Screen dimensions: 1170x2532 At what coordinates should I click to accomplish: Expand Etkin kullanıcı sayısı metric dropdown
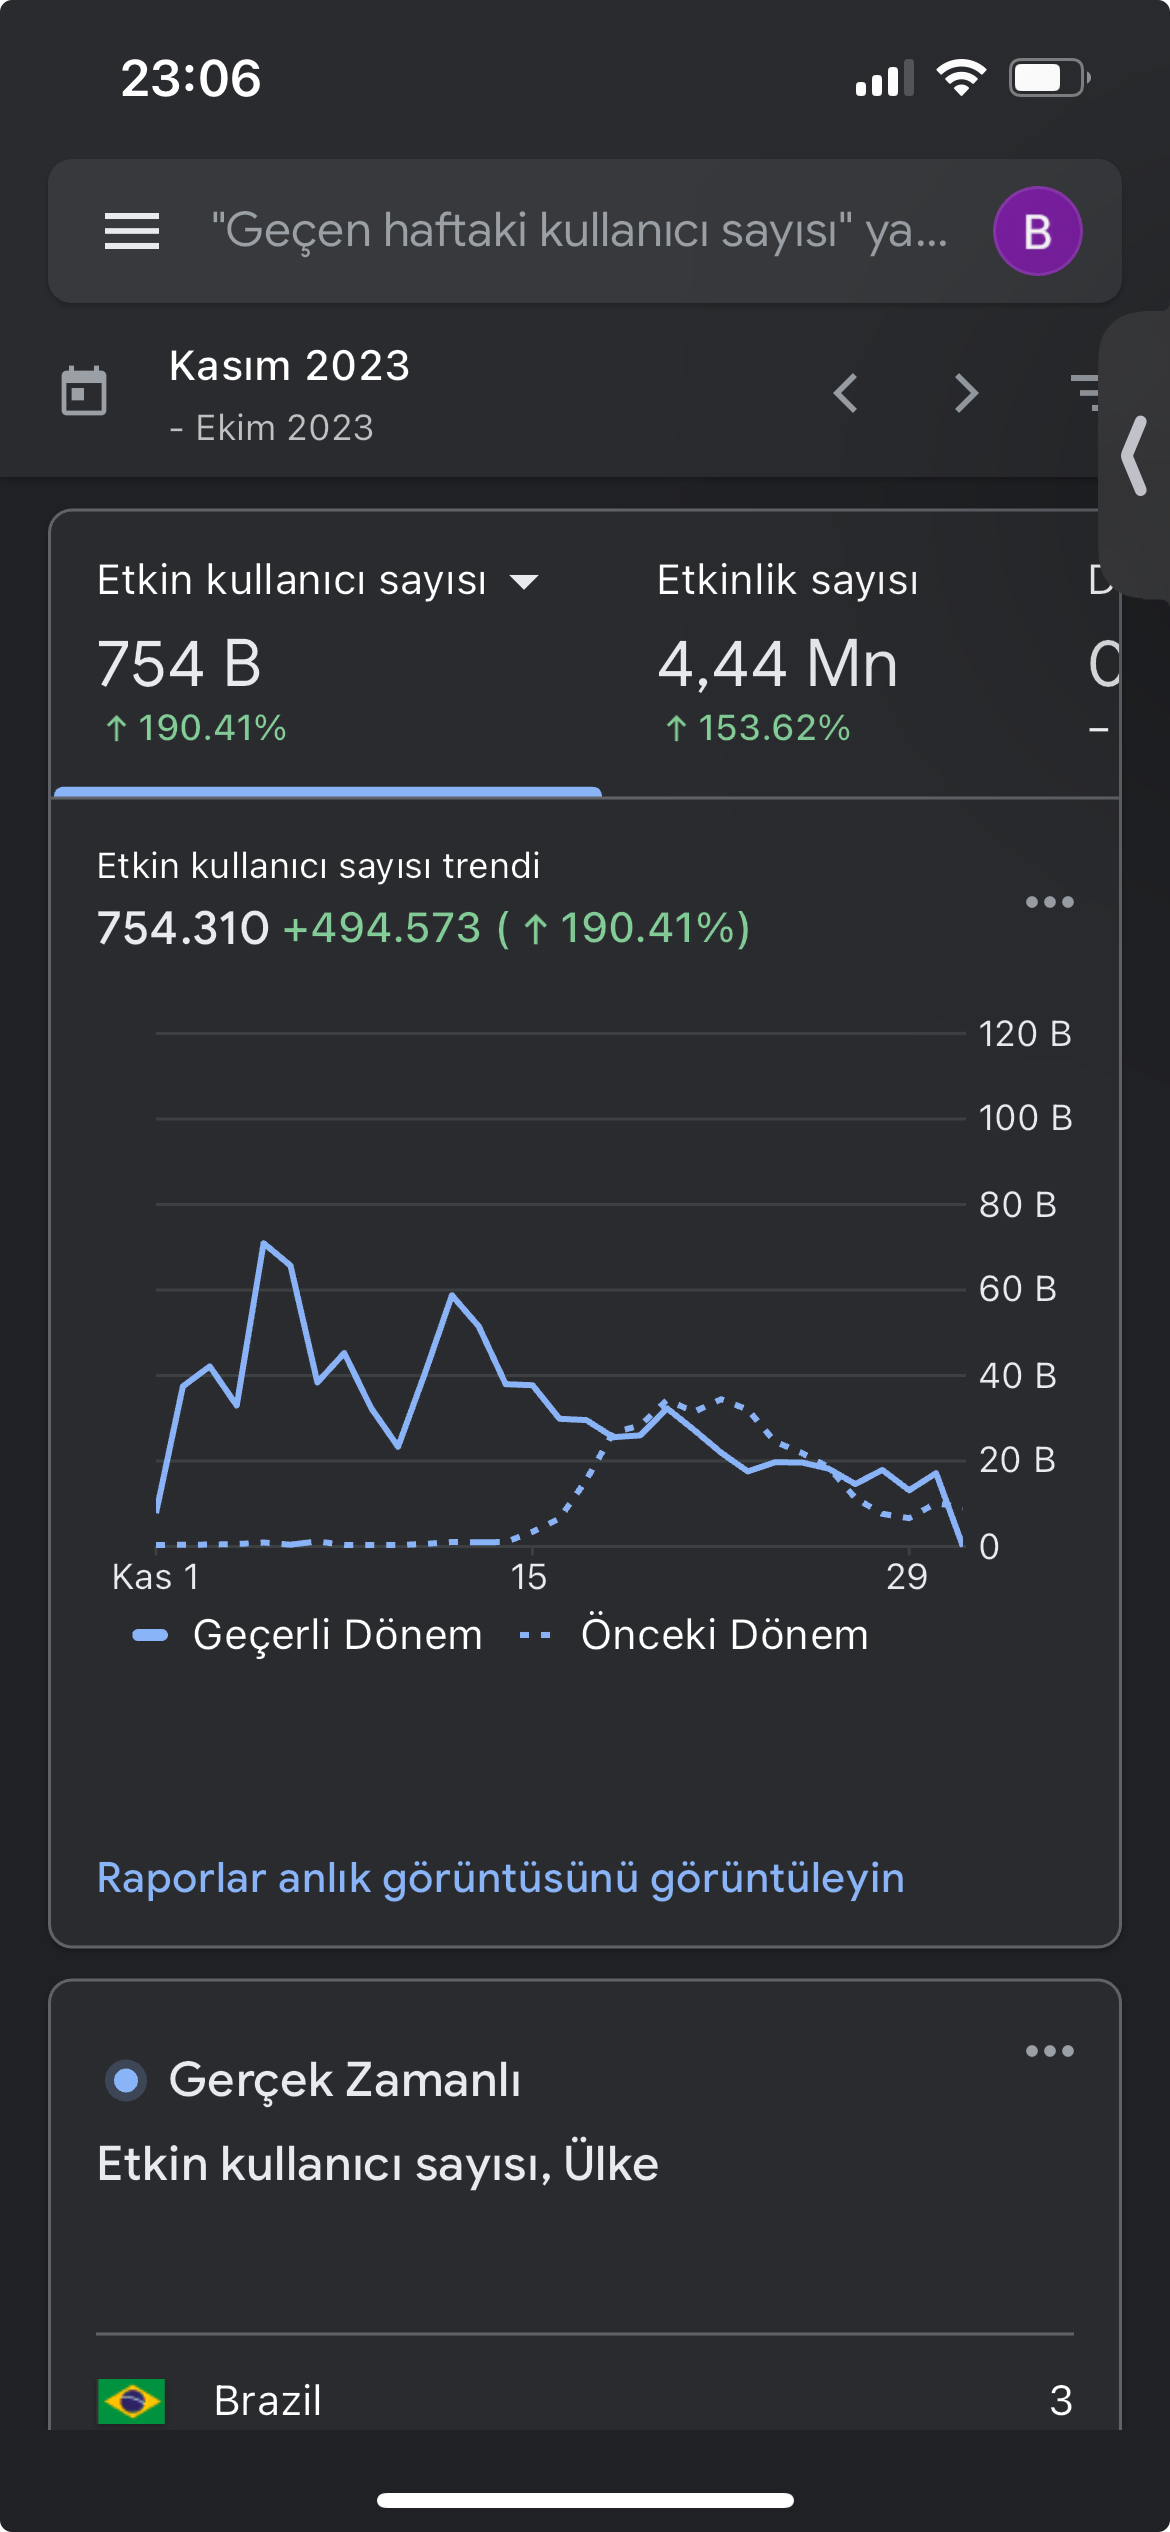pyautogui.click(x=524, y=581)
